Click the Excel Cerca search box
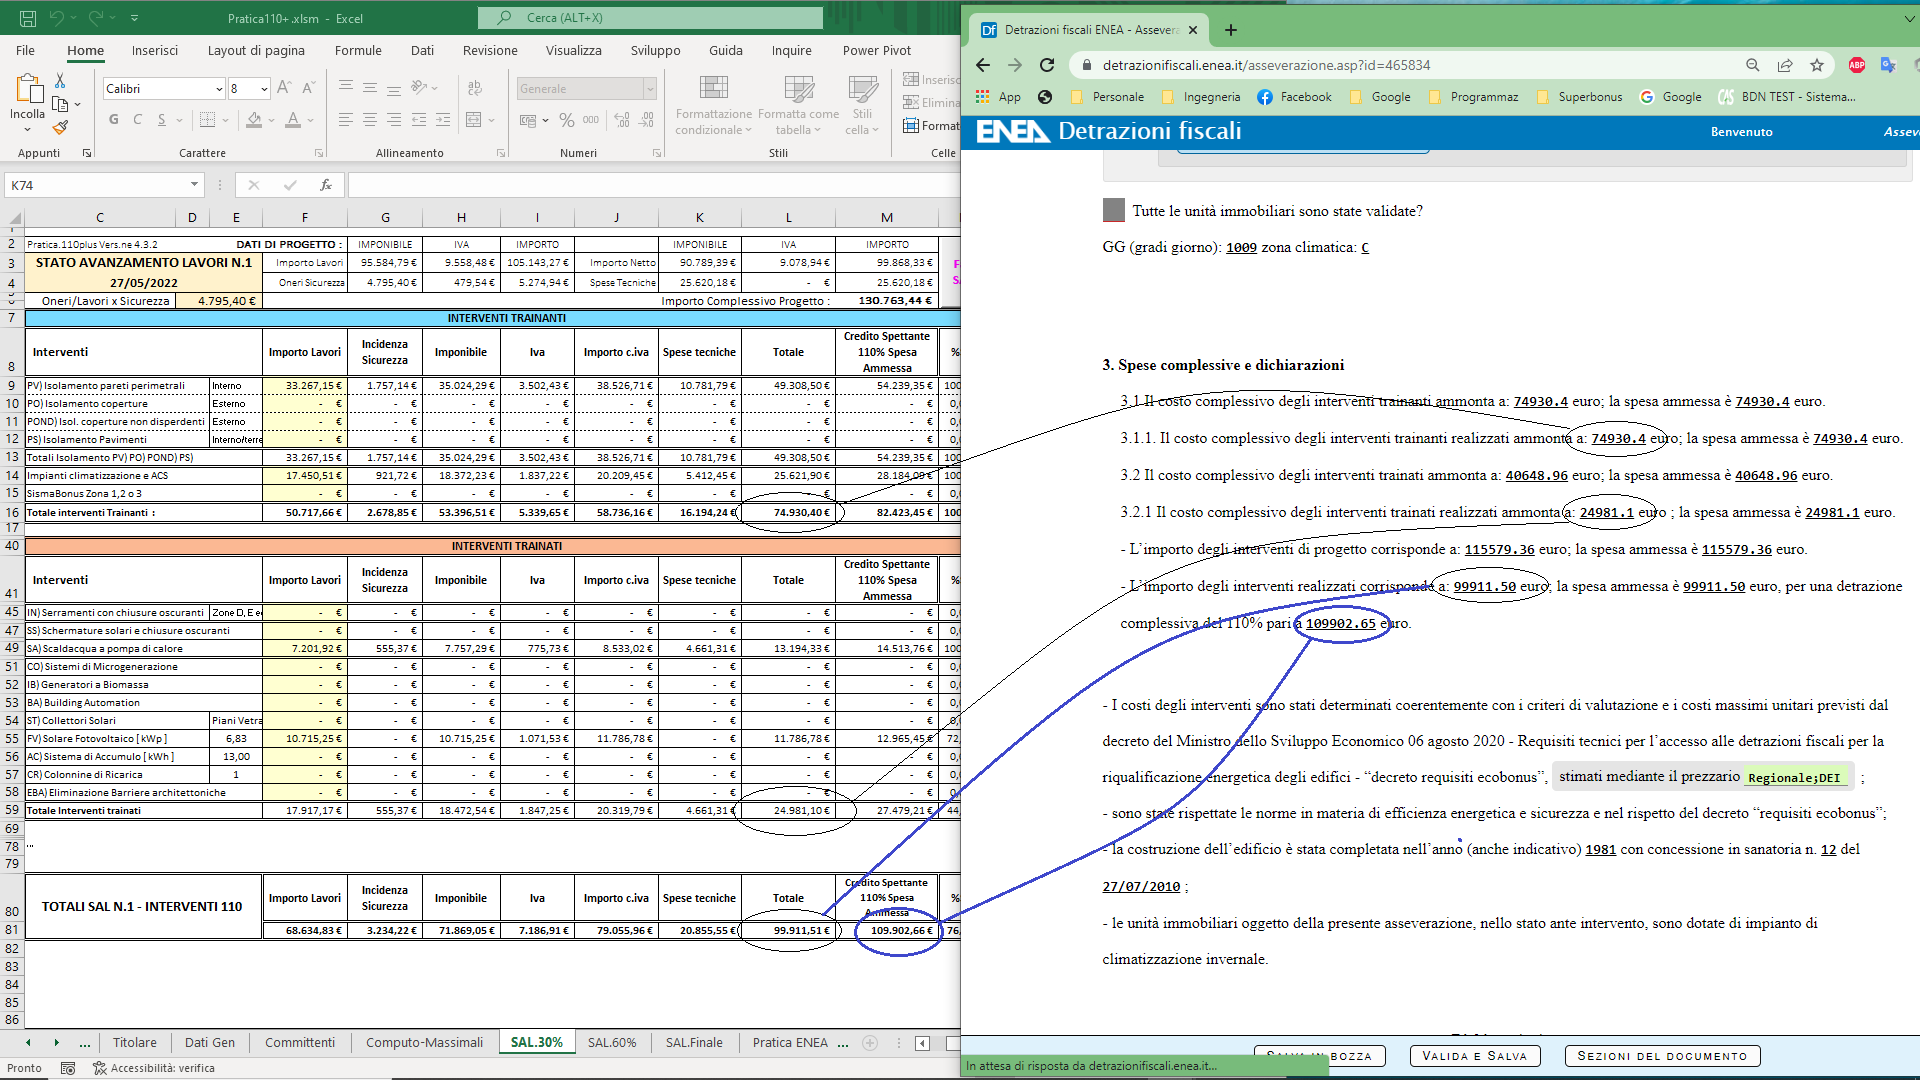 650,18
